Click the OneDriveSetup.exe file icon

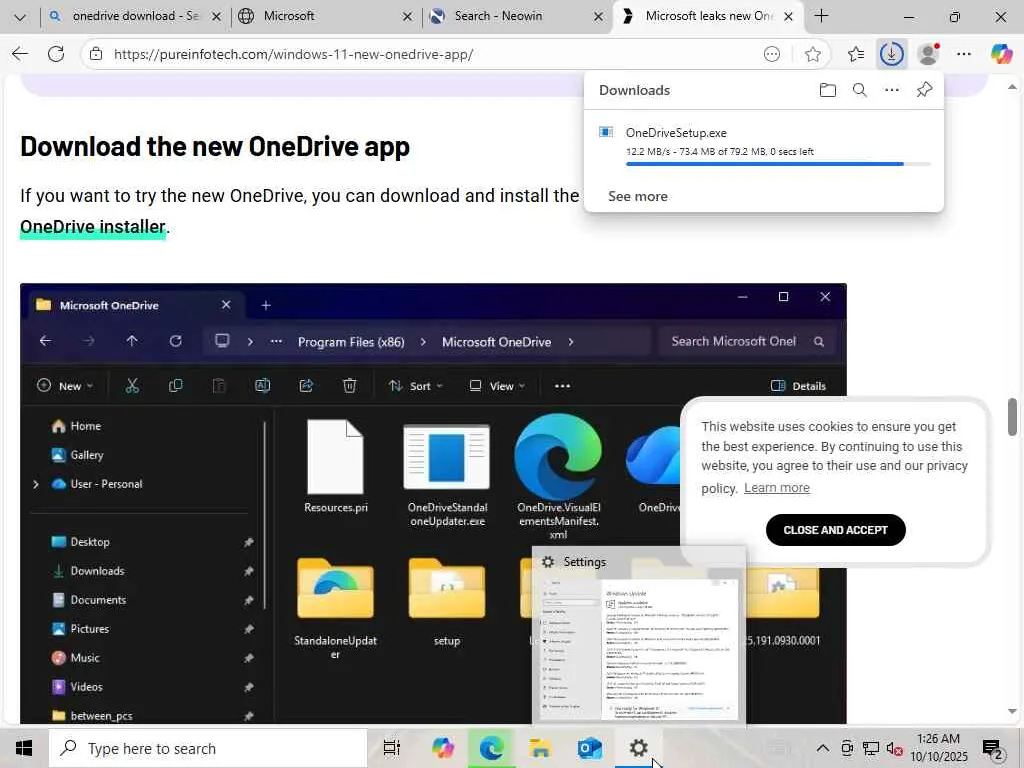(x=606, y=133)
